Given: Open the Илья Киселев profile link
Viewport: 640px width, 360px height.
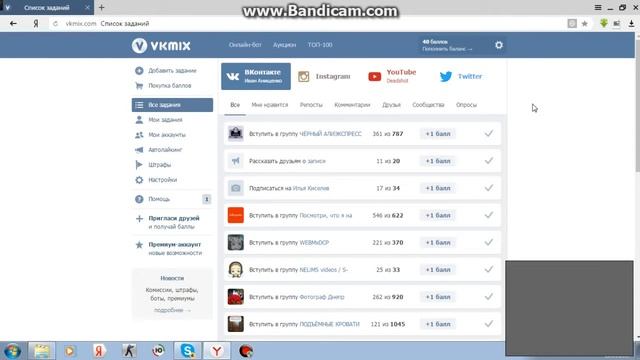Looking at the screenshot, I should 311,188.
